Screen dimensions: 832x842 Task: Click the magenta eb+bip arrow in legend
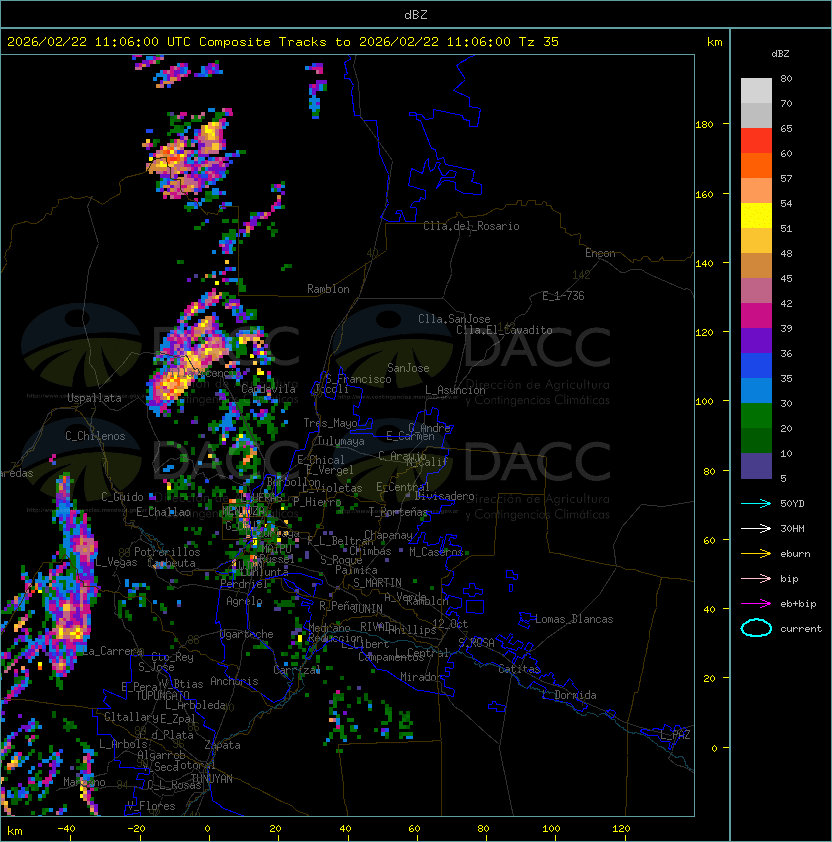pyautogui.click(x=756, y=604)
